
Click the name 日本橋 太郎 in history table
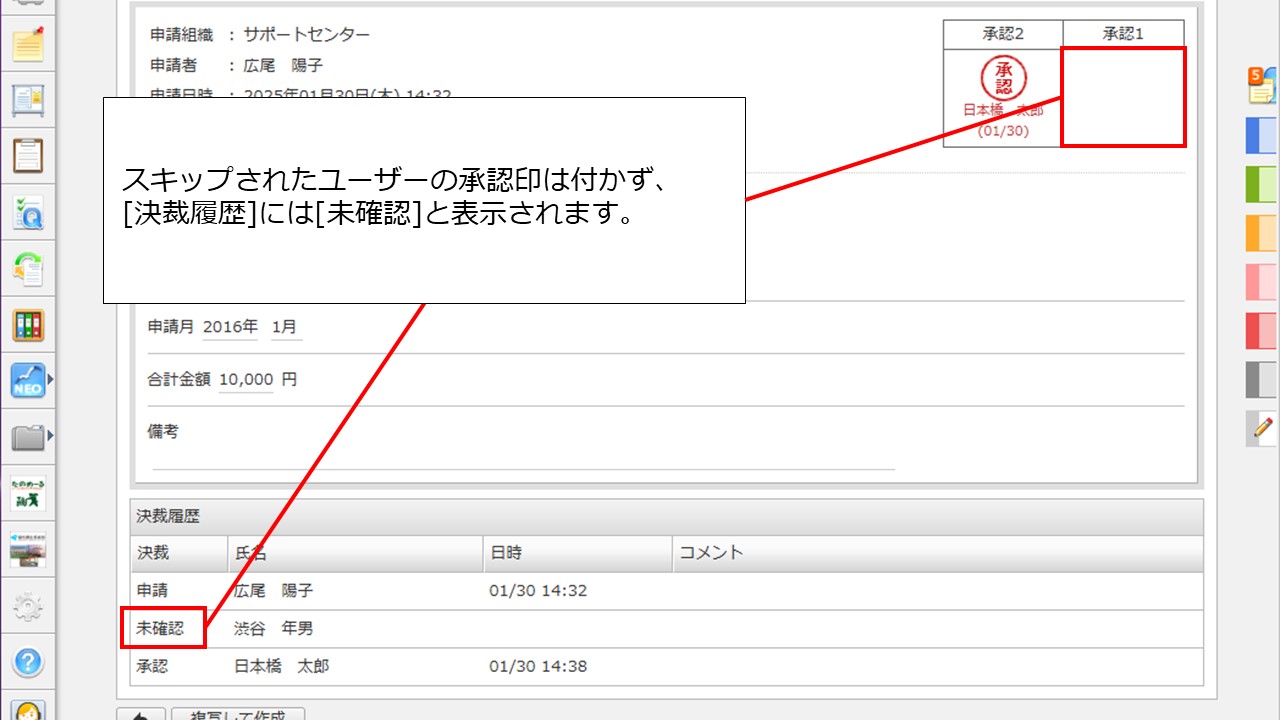[281, 666]
